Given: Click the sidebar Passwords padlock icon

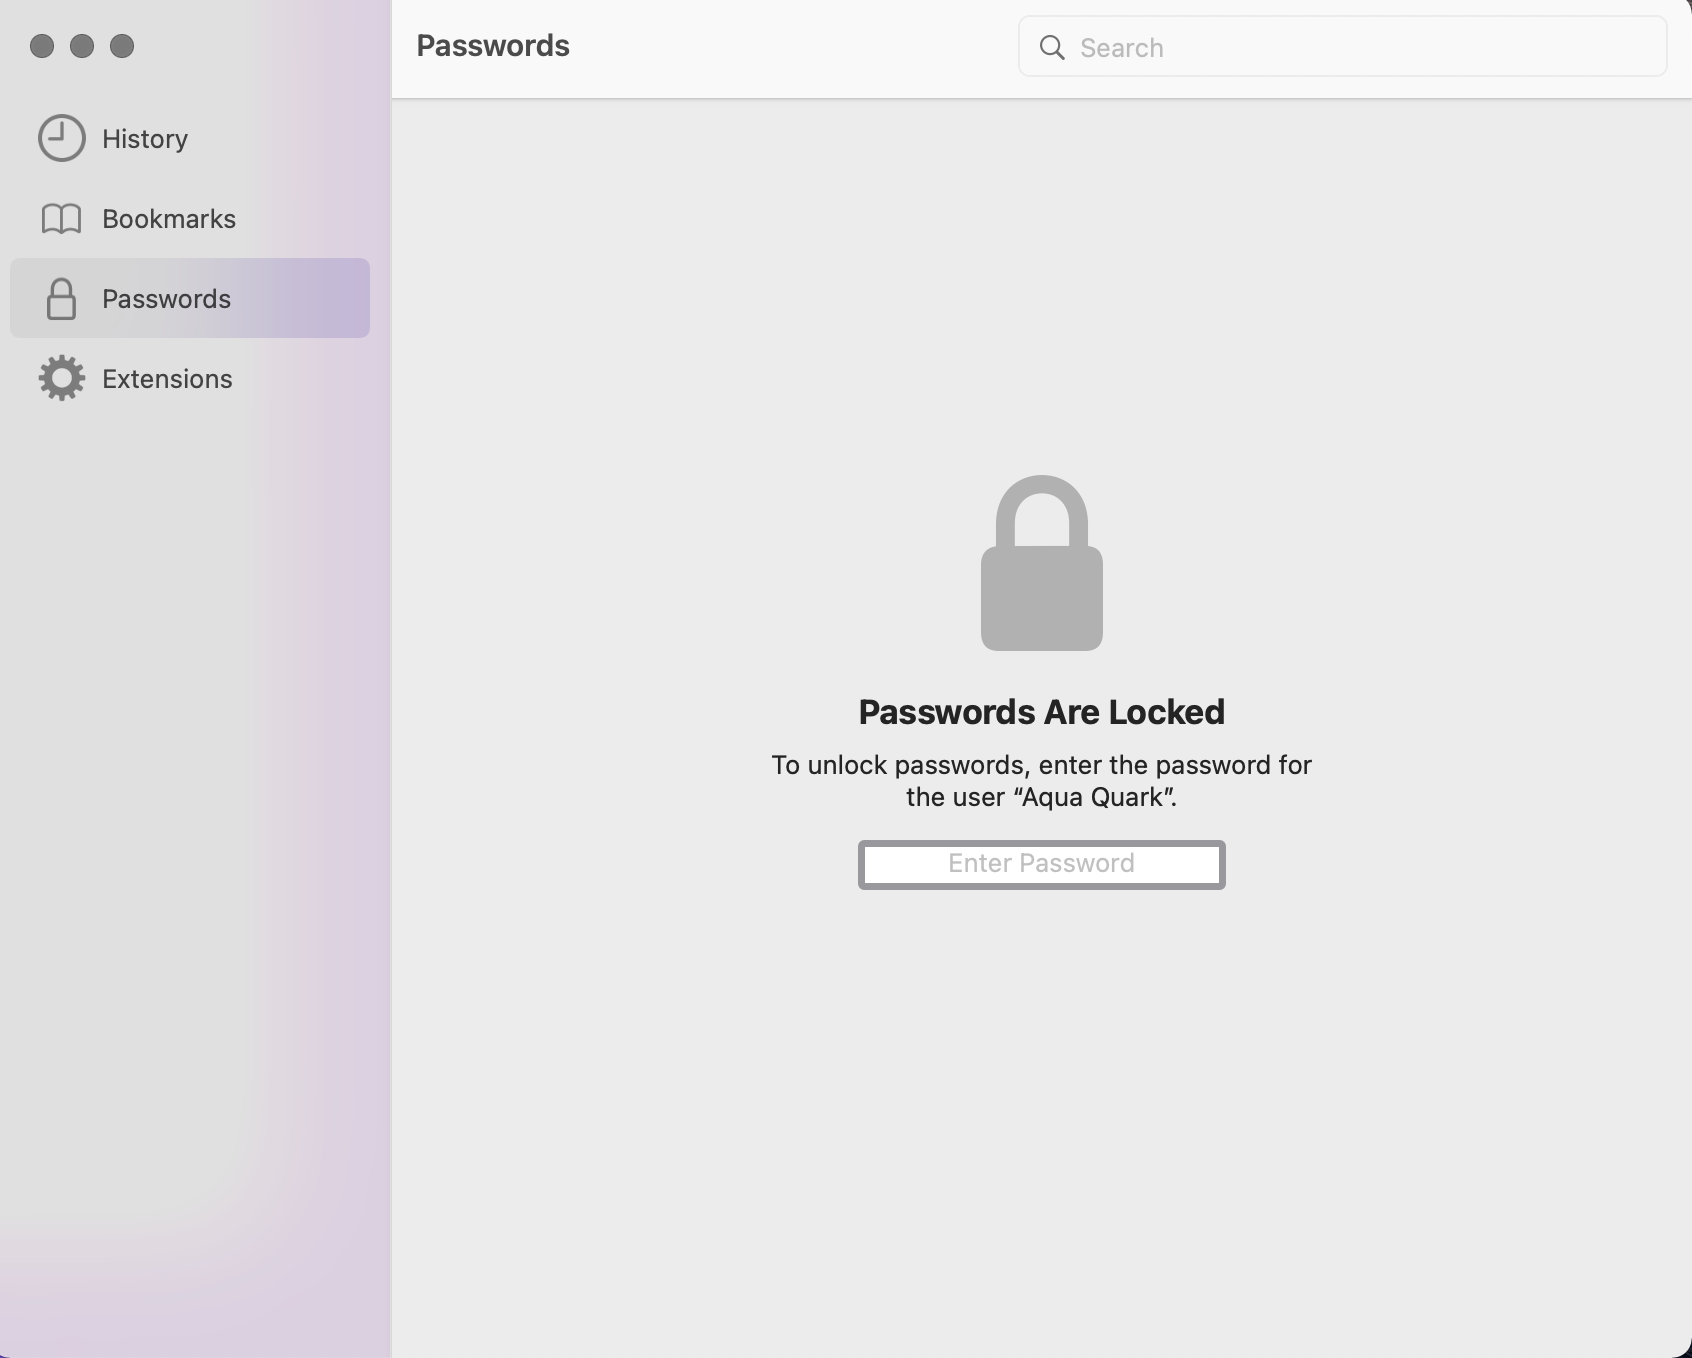Looking at the screenshot, I should pos(61,299).
